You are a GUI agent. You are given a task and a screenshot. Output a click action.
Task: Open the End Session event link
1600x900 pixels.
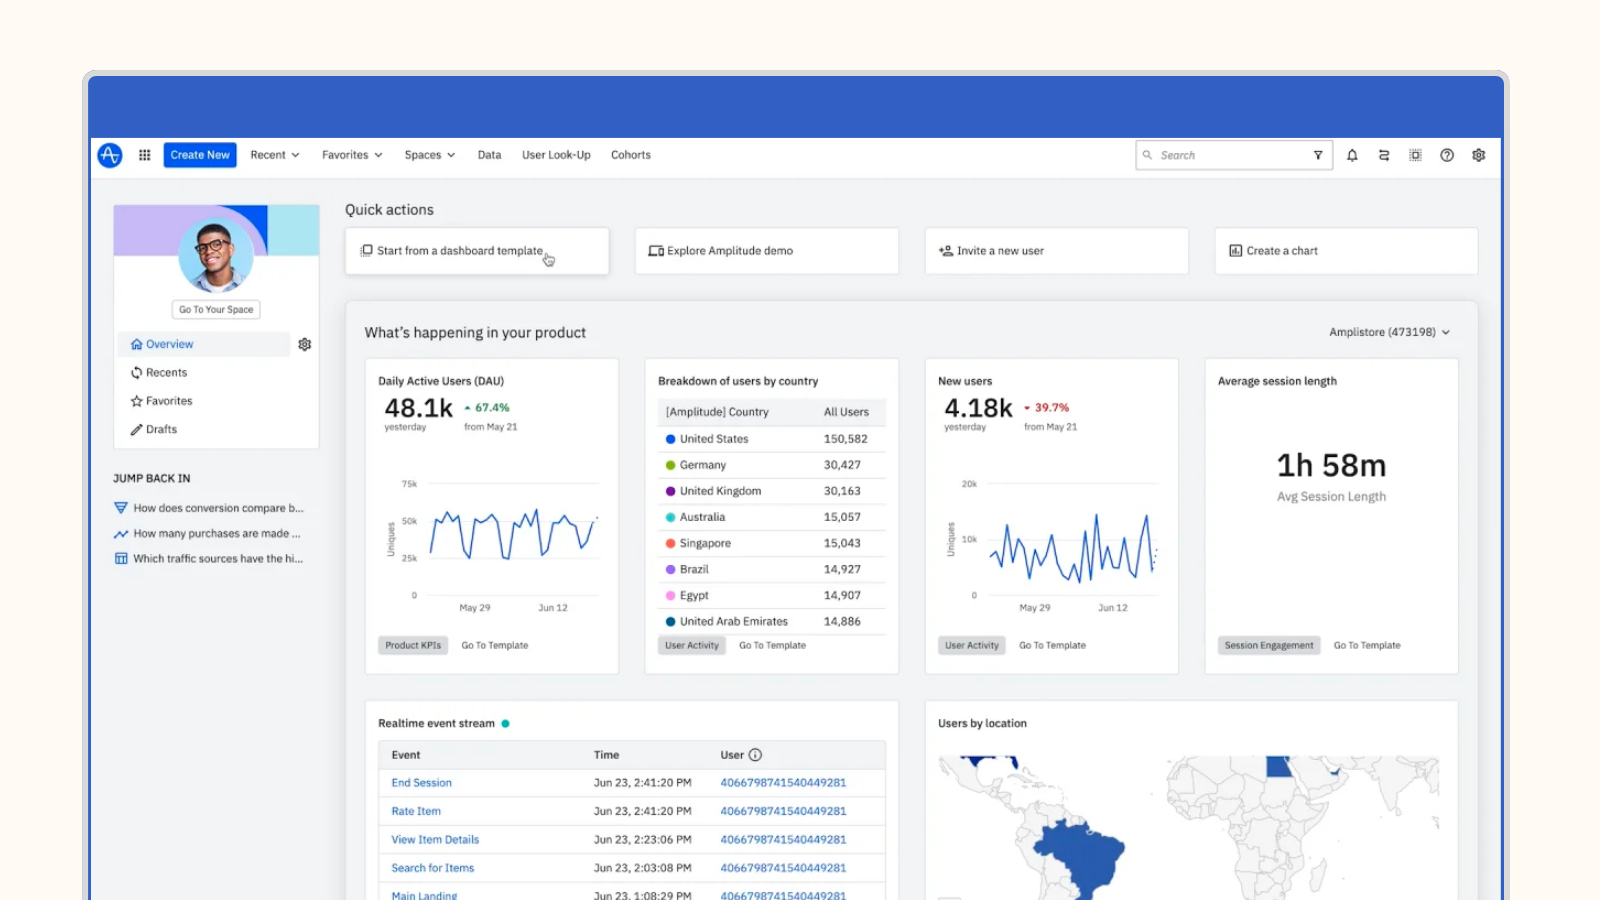(x=420, y=783)
